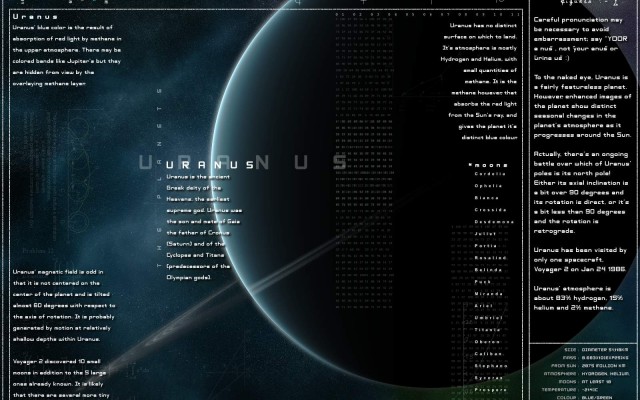This screenshot has width=640, height=400.
Task: Click the "moons" list heading
Action: [x=488, y=165]
